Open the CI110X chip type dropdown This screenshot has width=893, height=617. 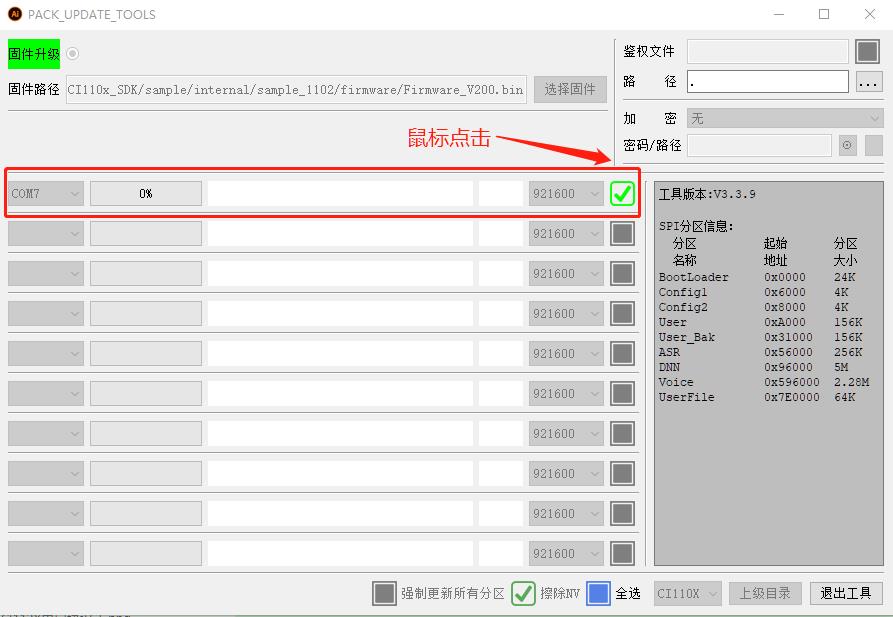pyautogui.click(x=688, y=594)
